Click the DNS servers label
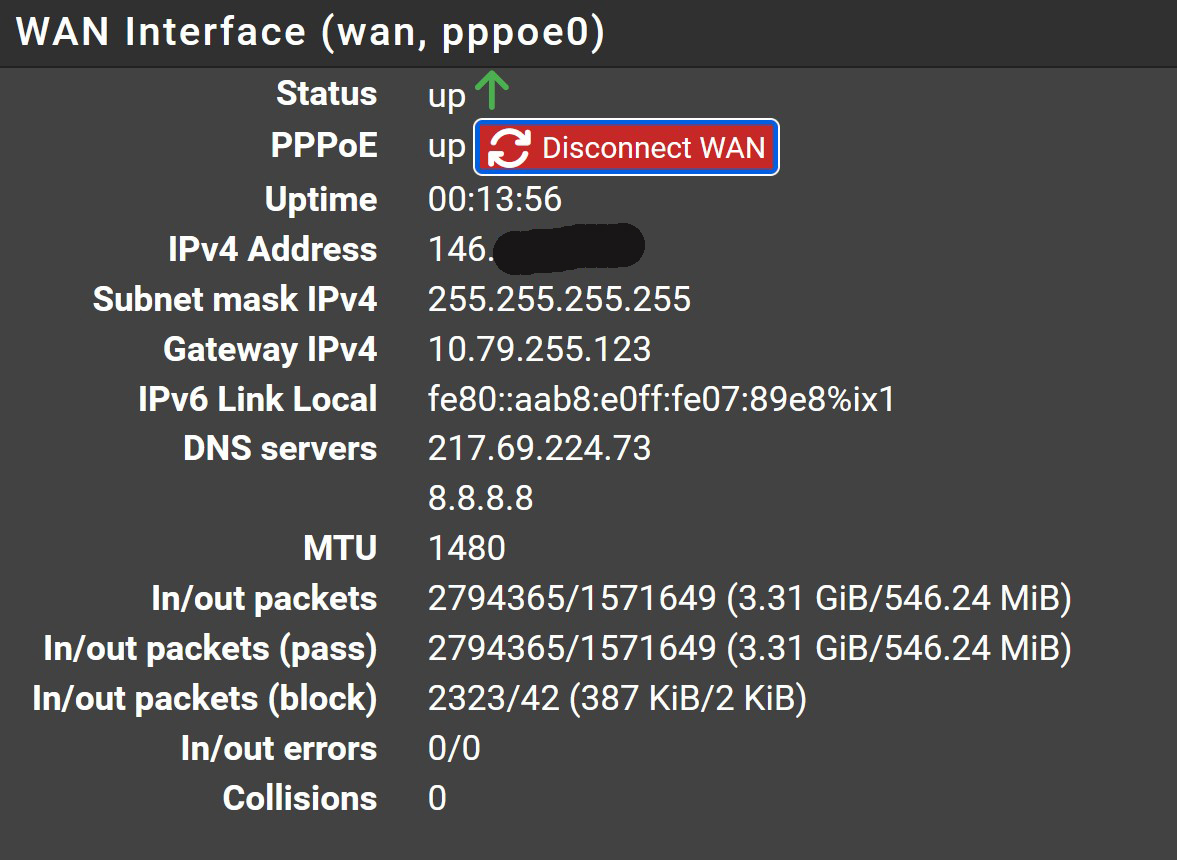The width and height of the screenshot is (1177, 860). click(280, 449)
